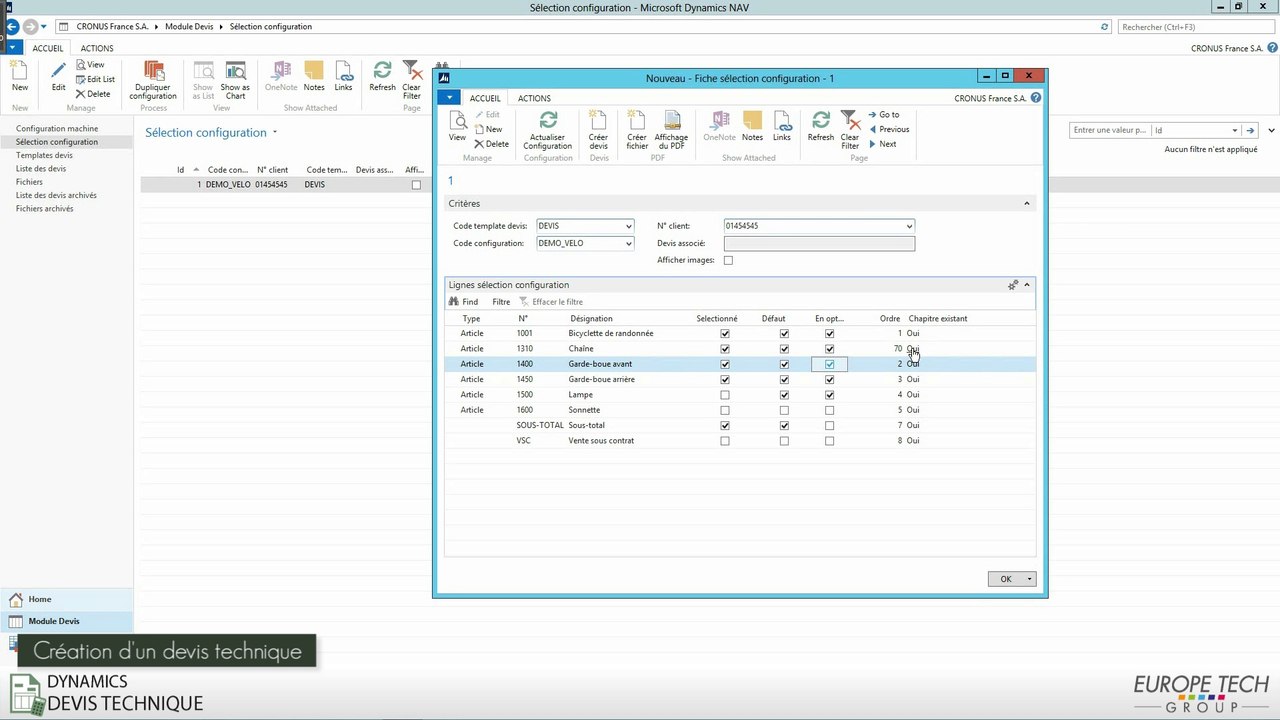Click New icon in main window ribbon
1280x720 pixels.
(20, 76)
